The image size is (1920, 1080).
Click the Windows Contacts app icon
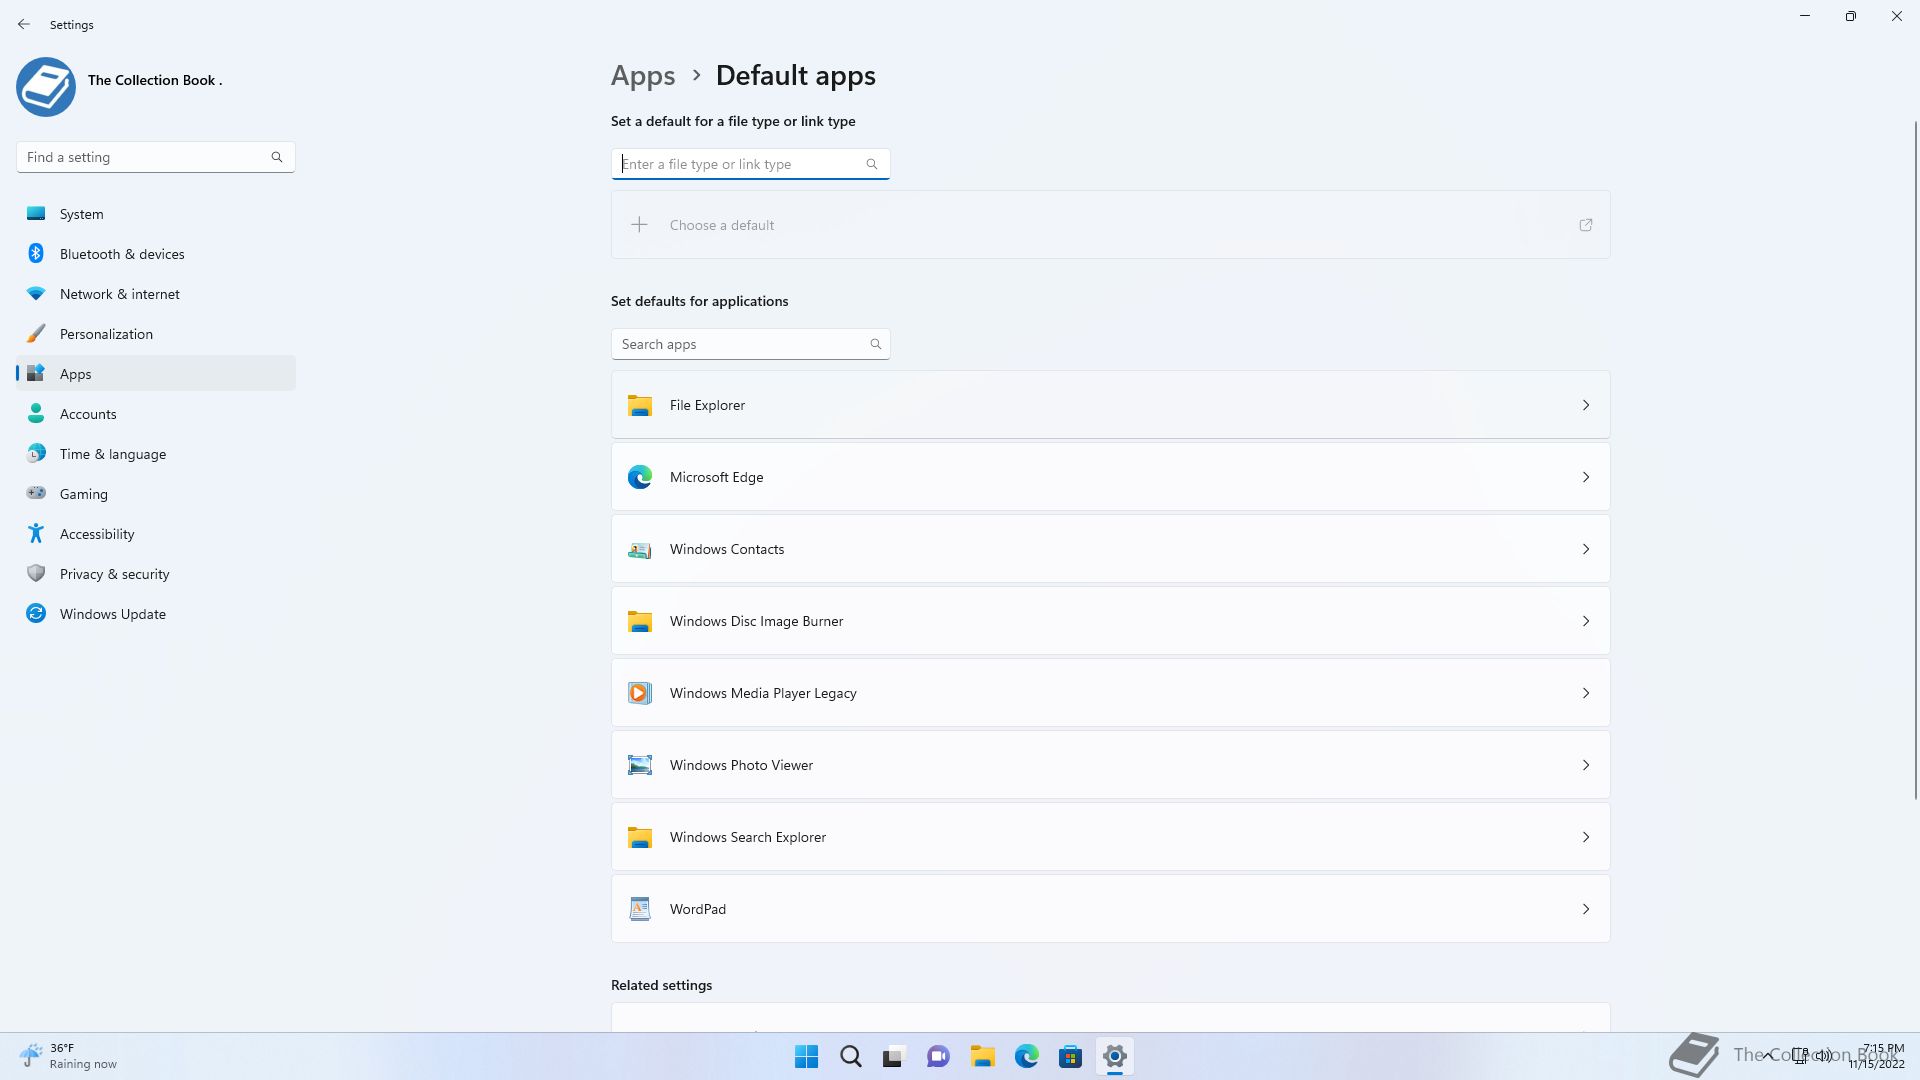click(x=640, y=549)
